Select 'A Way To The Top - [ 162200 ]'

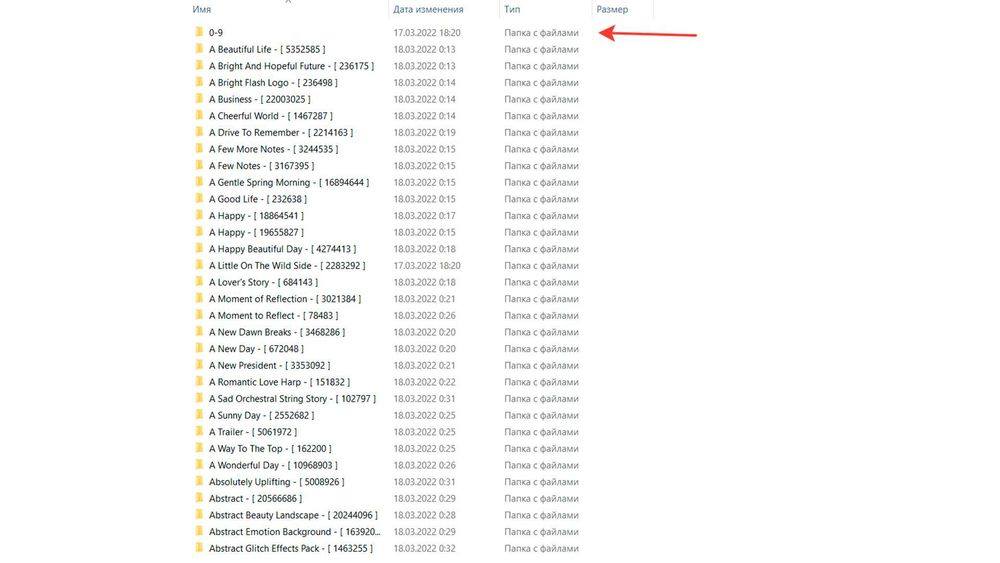(x=270, y=448)
